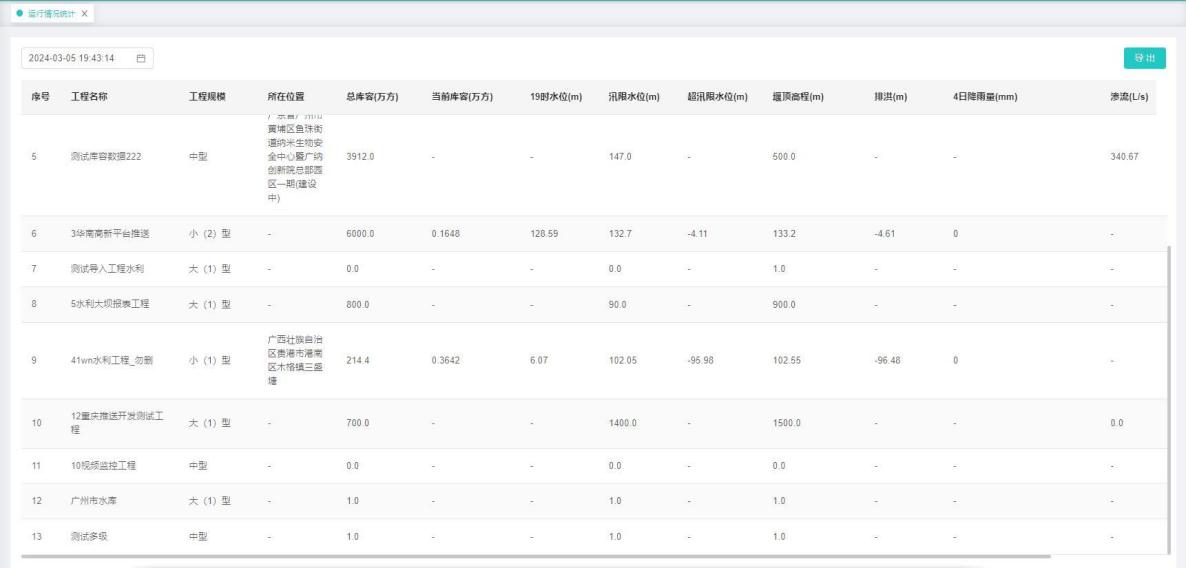Select the 运行情况统计 tab
1186x568 pixels.
pos(48,12)
